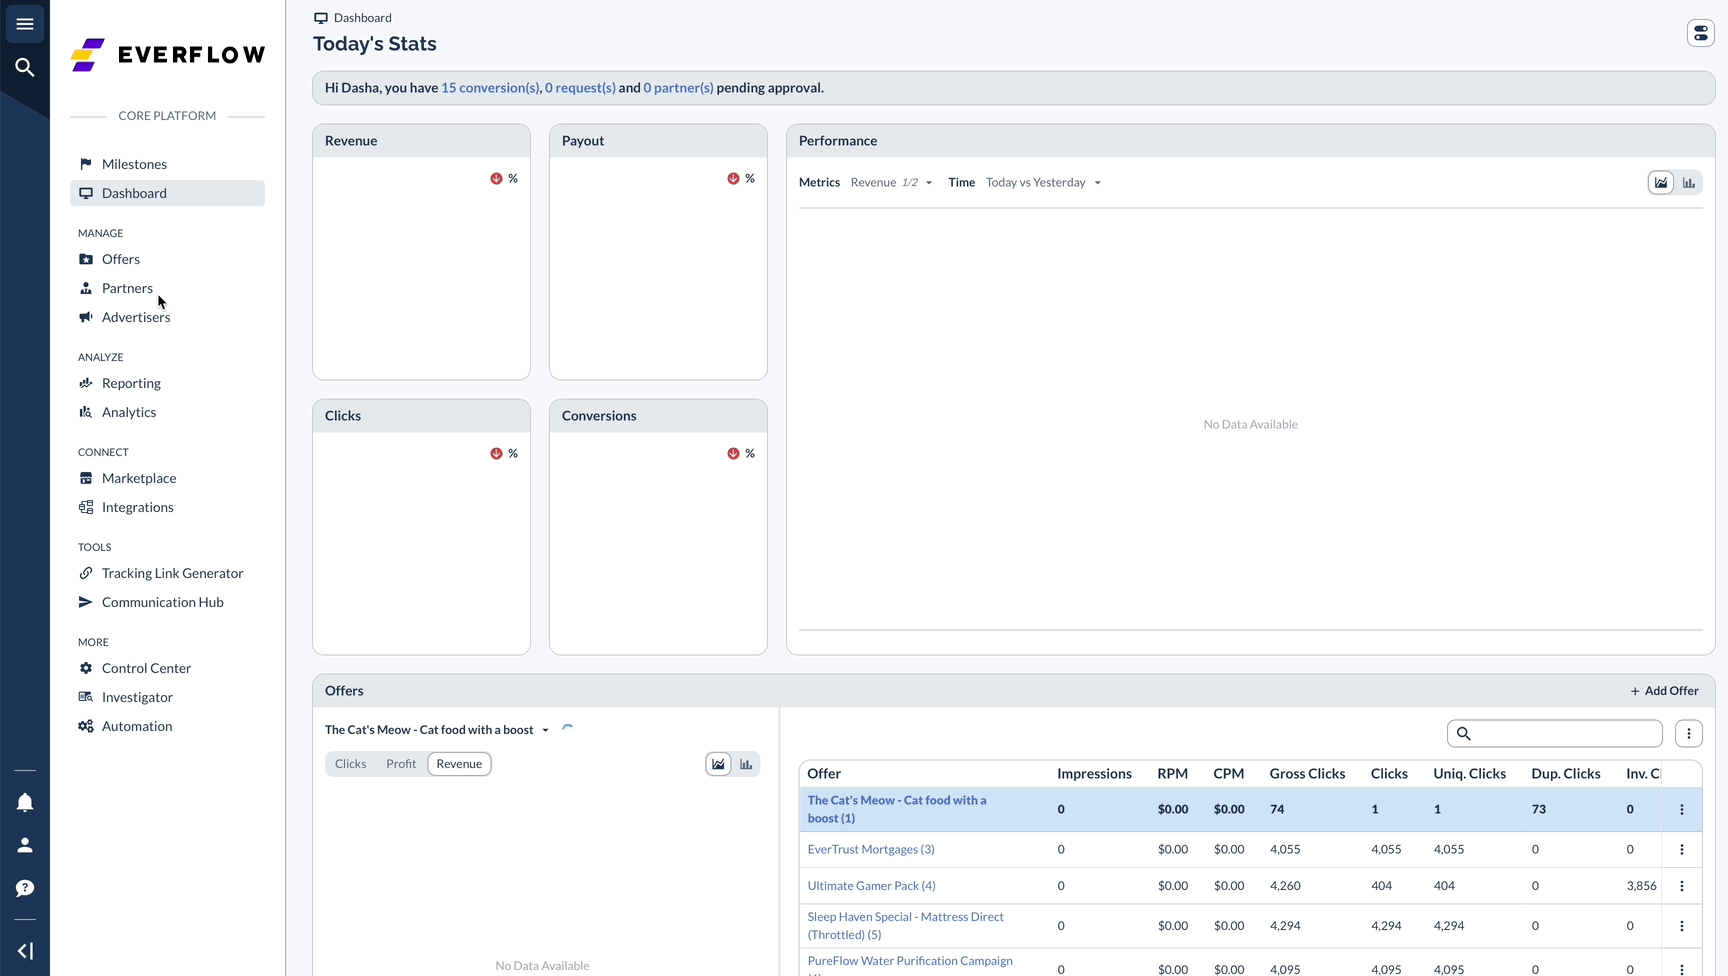Focus the Offers search input field
Viewport: 1728px width, 976px height.
coord(1554,733)
